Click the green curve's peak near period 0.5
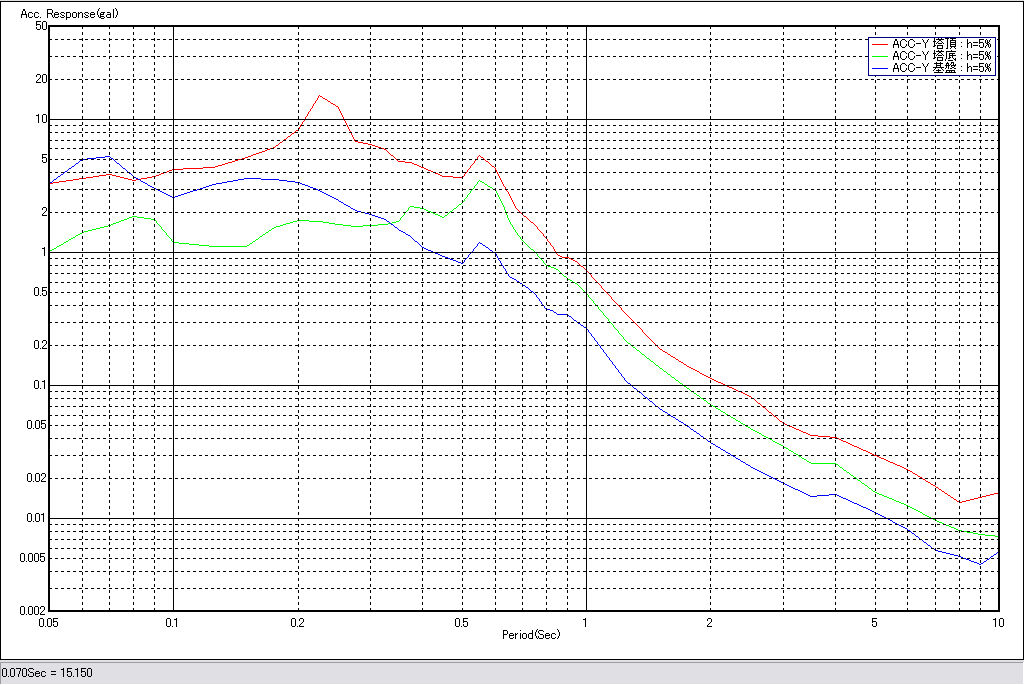The height and width of the screenshot is (685, 1024). tap(481, 181)
